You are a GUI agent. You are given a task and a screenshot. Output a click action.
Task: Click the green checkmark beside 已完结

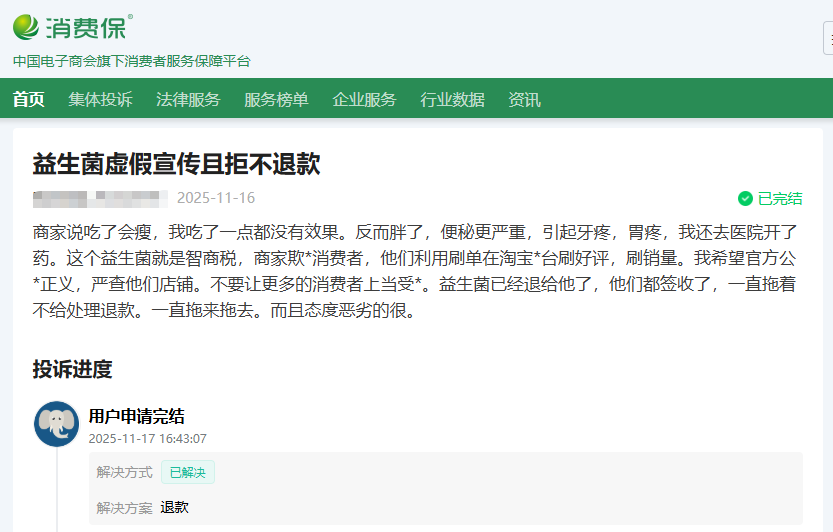tap(745, 198)
